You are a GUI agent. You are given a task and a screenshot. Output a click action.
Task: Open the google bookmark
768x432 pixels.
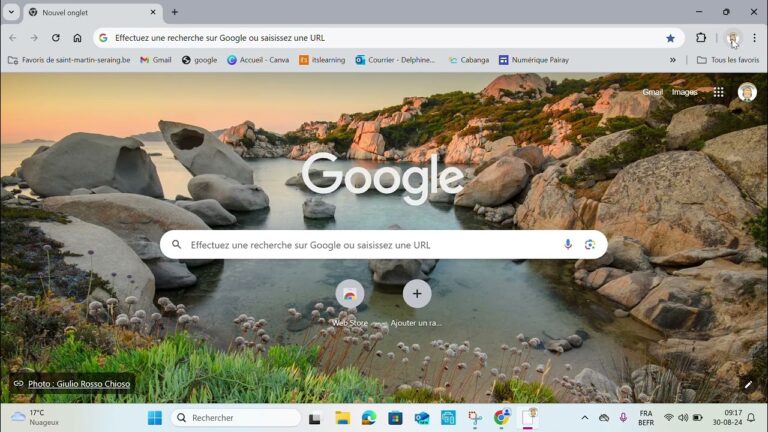[199, 60]
